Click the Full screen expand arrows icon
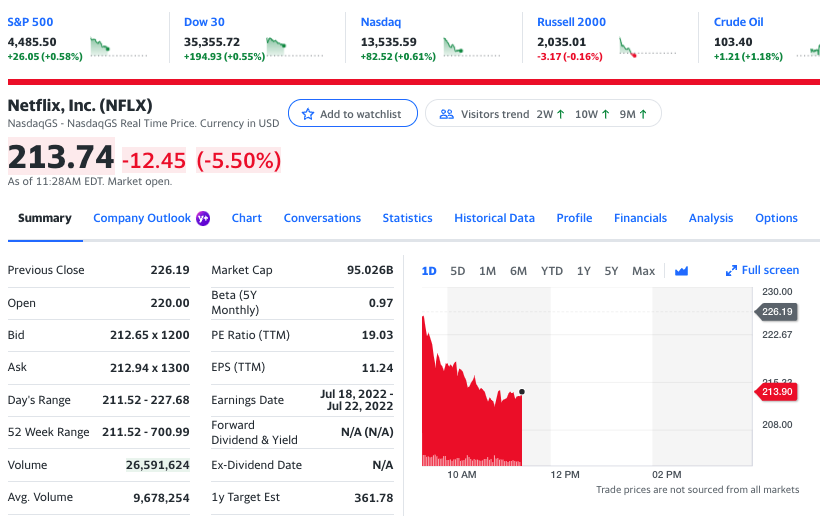 731,270
